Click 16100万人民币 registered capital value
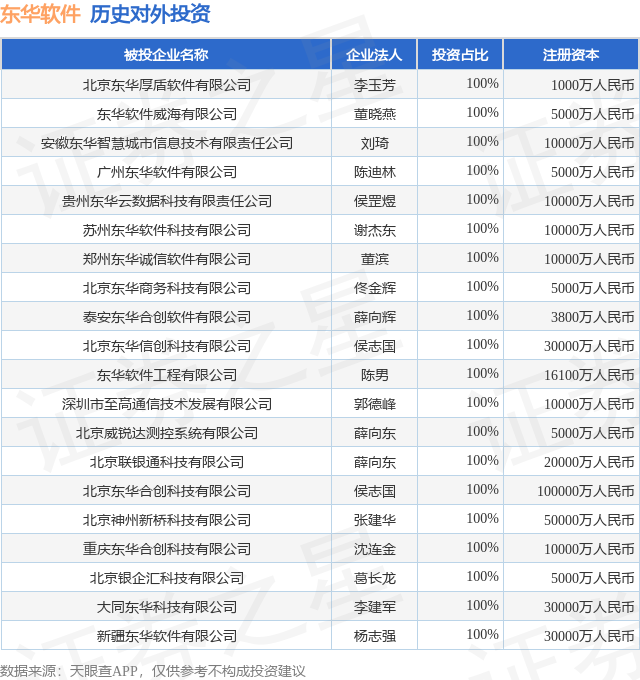This screenshot has width=640, height=680. pos(589,375)
